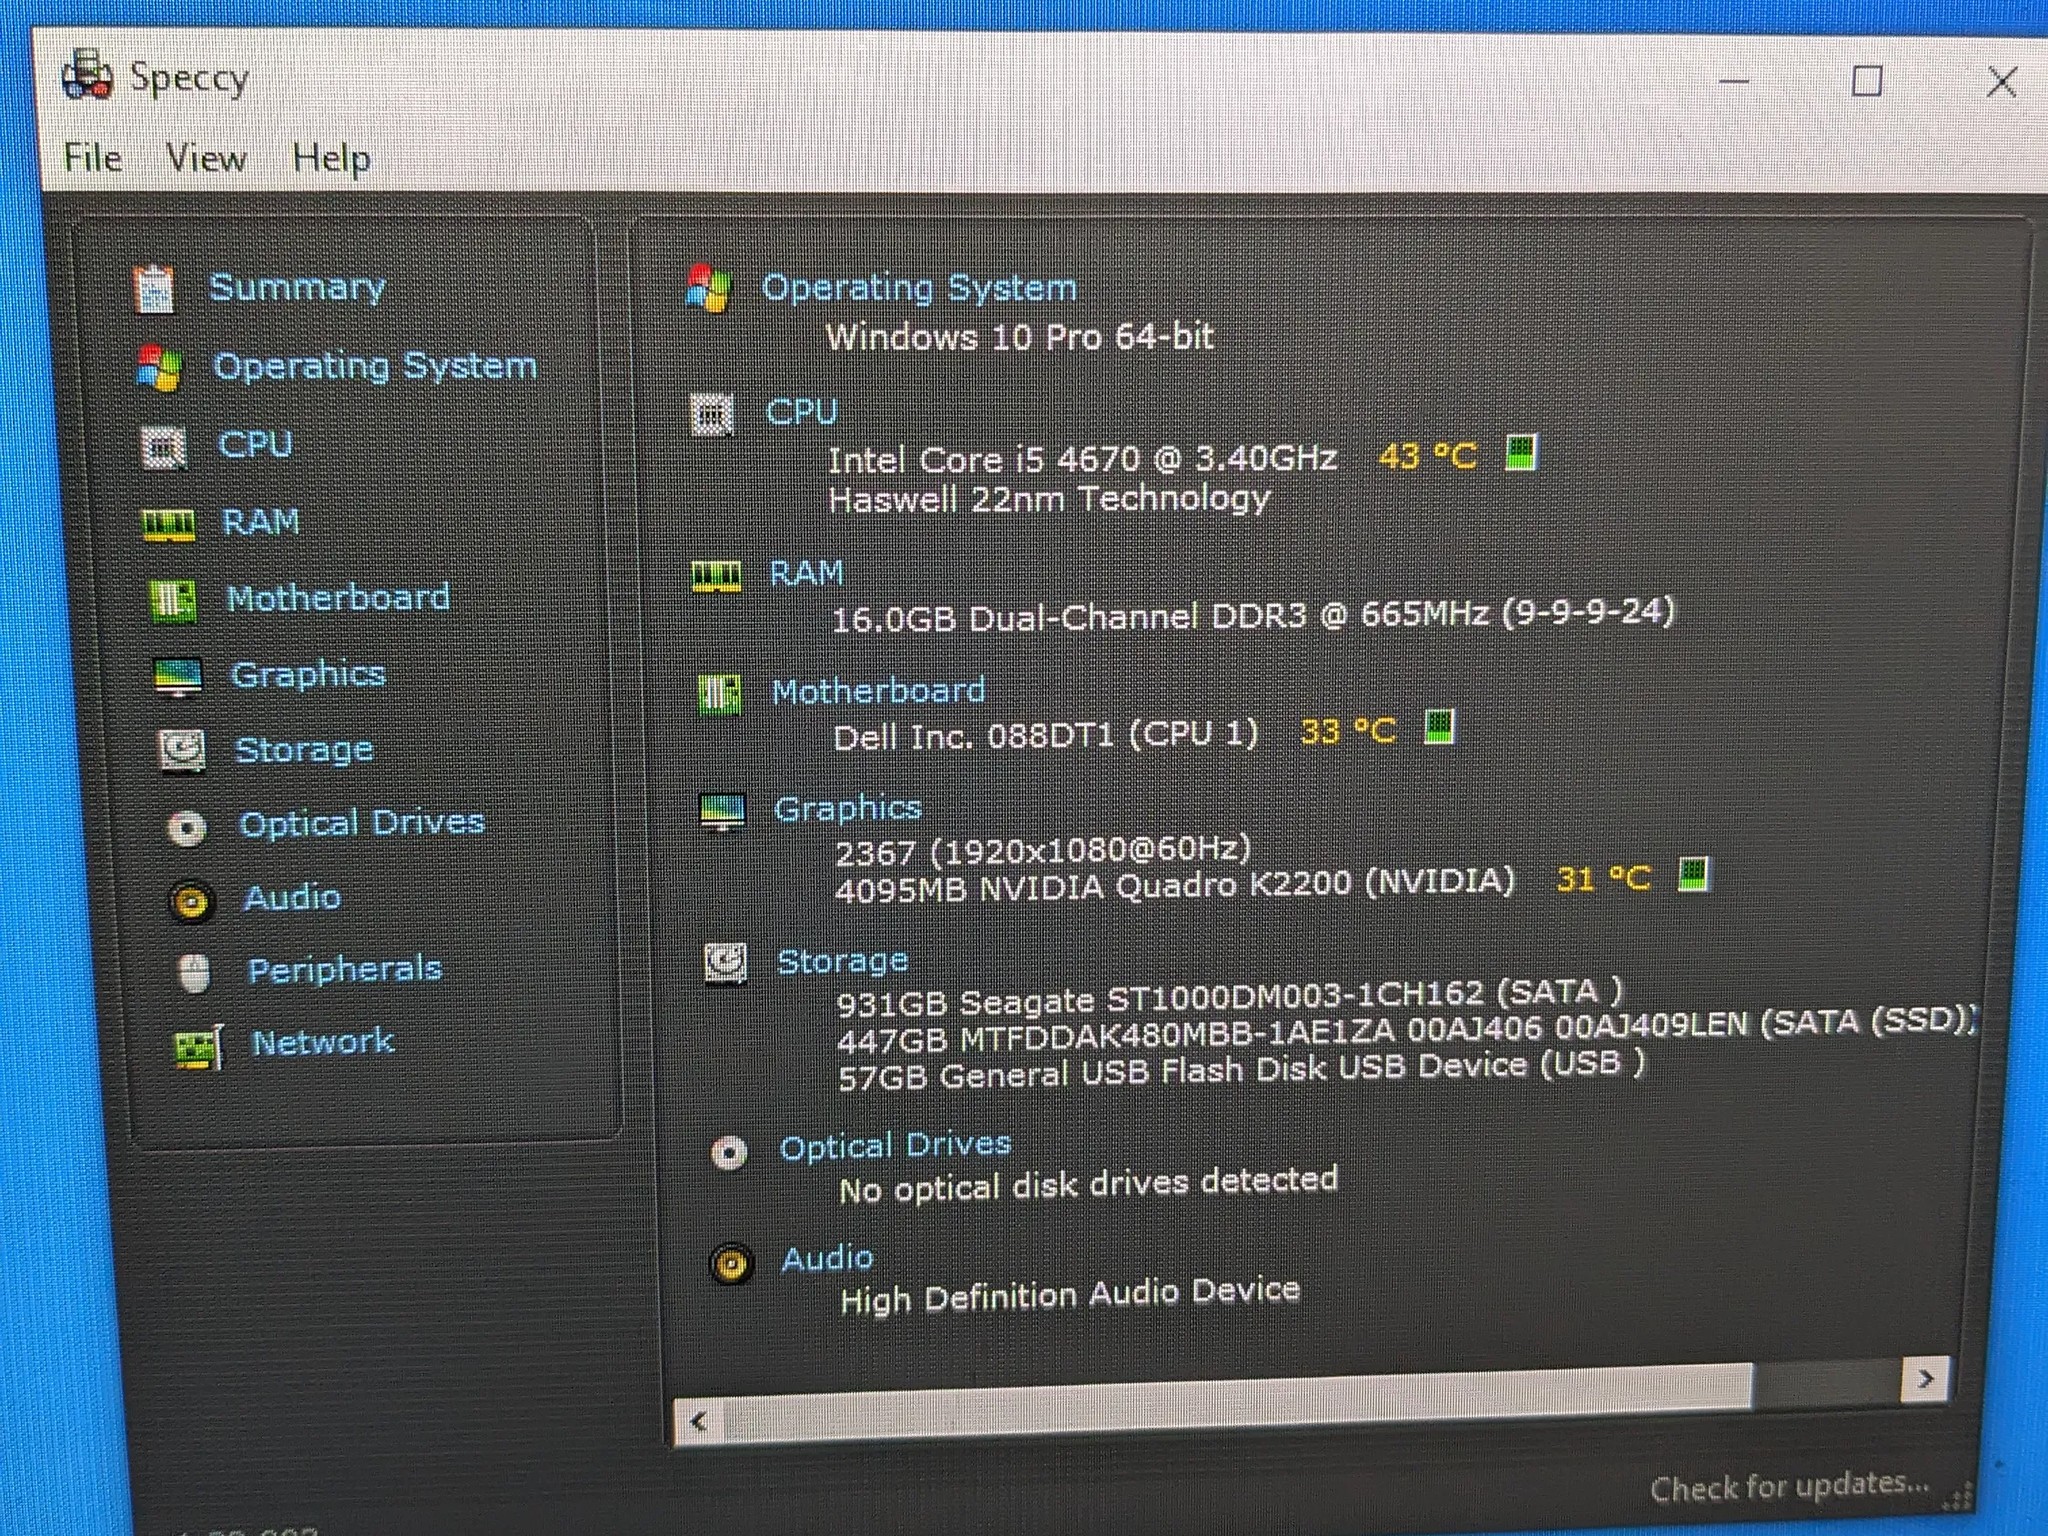This screenshot has width=2048, height=1536.
Task: Click the horizontal scrollbar left arrow
Action: click(699, 1421)
